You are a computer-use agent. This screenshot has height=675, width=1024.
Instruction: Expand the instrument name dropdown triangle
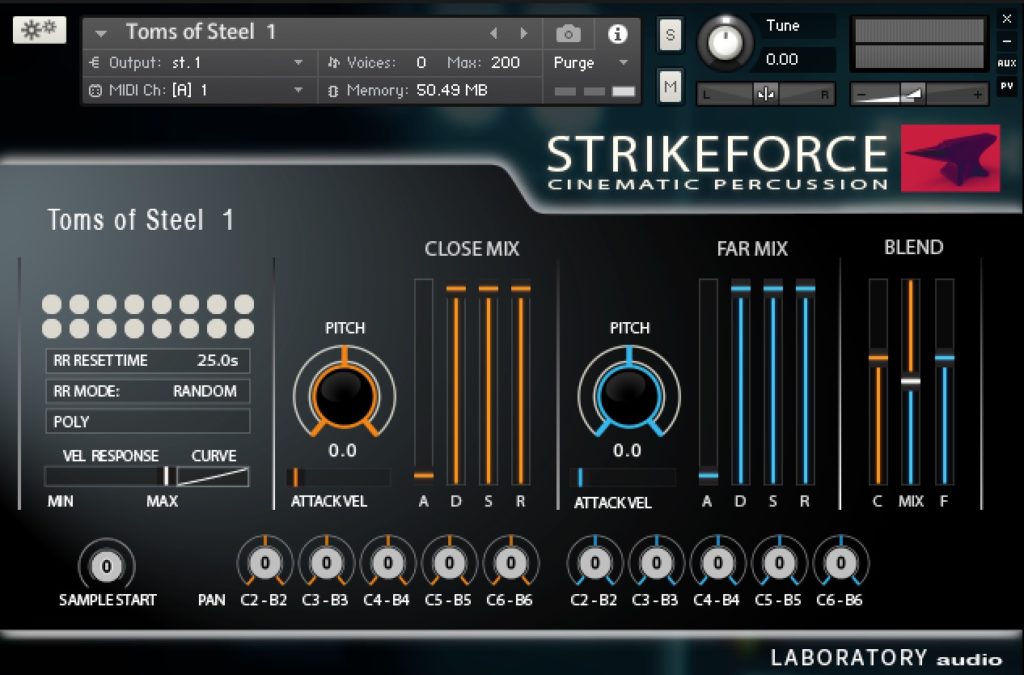tap(101, 33)
